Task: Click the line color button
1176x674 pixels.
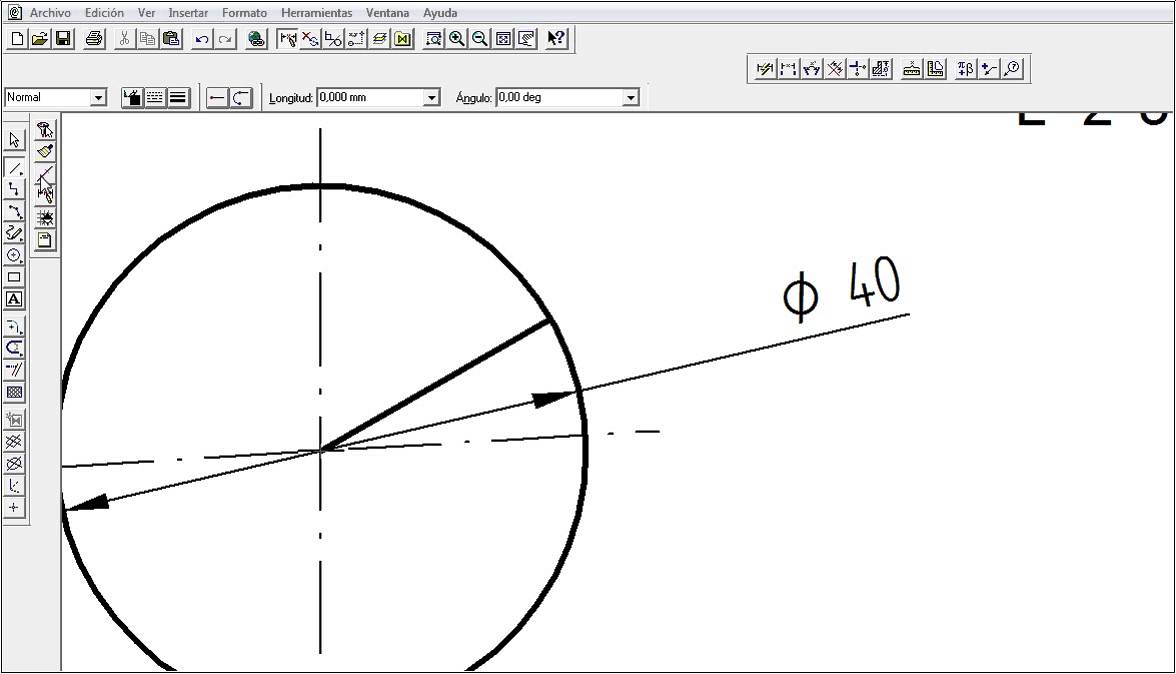Action: pyautogui.click(x=132, y=97)
